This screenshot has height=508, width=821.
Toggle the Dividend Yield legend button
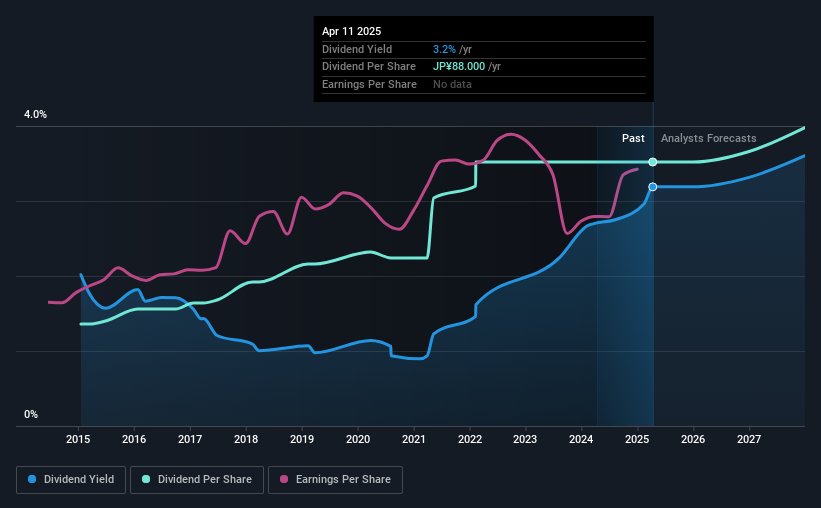click(x=71, y=480)
